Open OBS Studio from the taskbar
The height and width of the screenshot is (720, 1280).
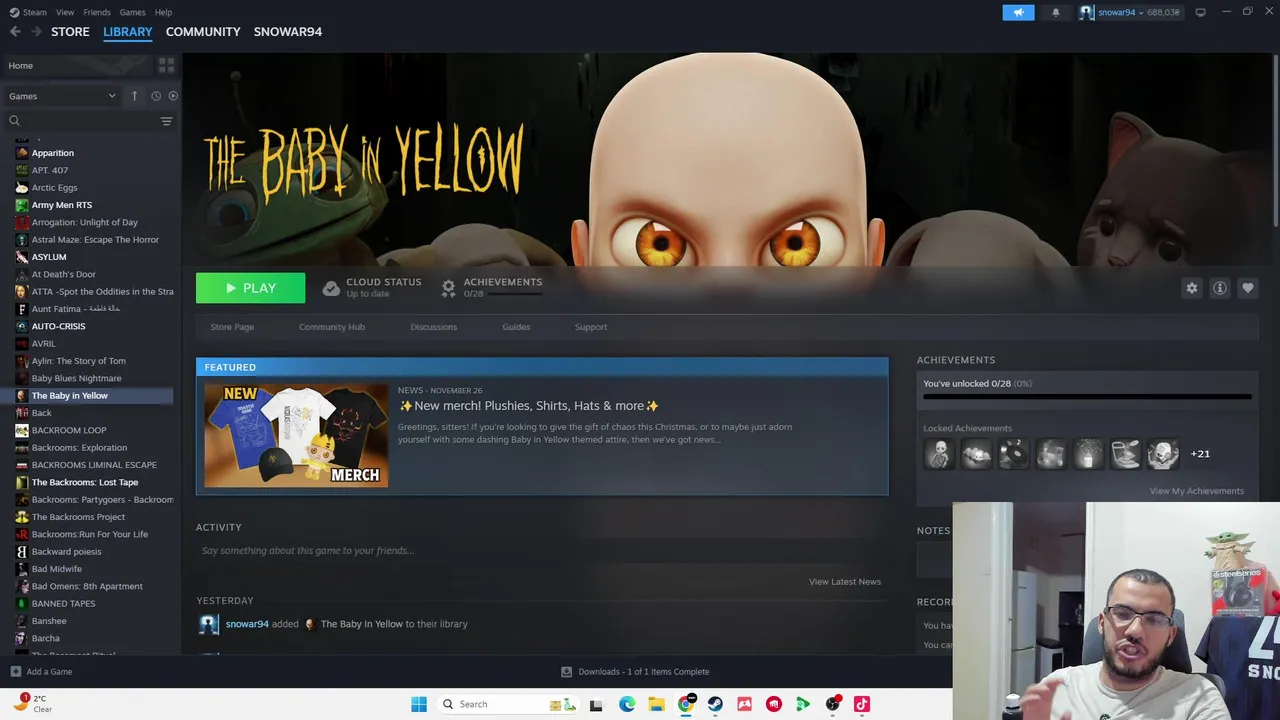click(832, 704)
